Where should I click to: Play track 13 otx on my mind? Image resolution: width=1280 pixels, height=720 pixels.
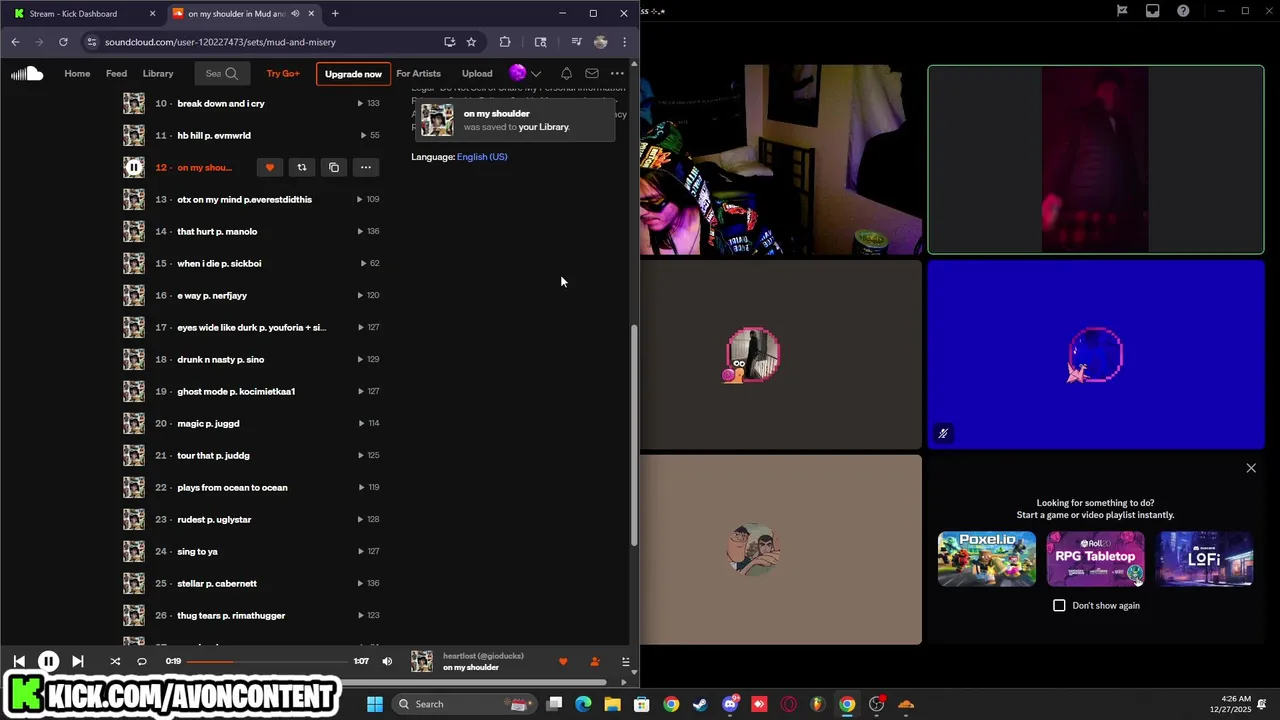[x=244, y=199]
